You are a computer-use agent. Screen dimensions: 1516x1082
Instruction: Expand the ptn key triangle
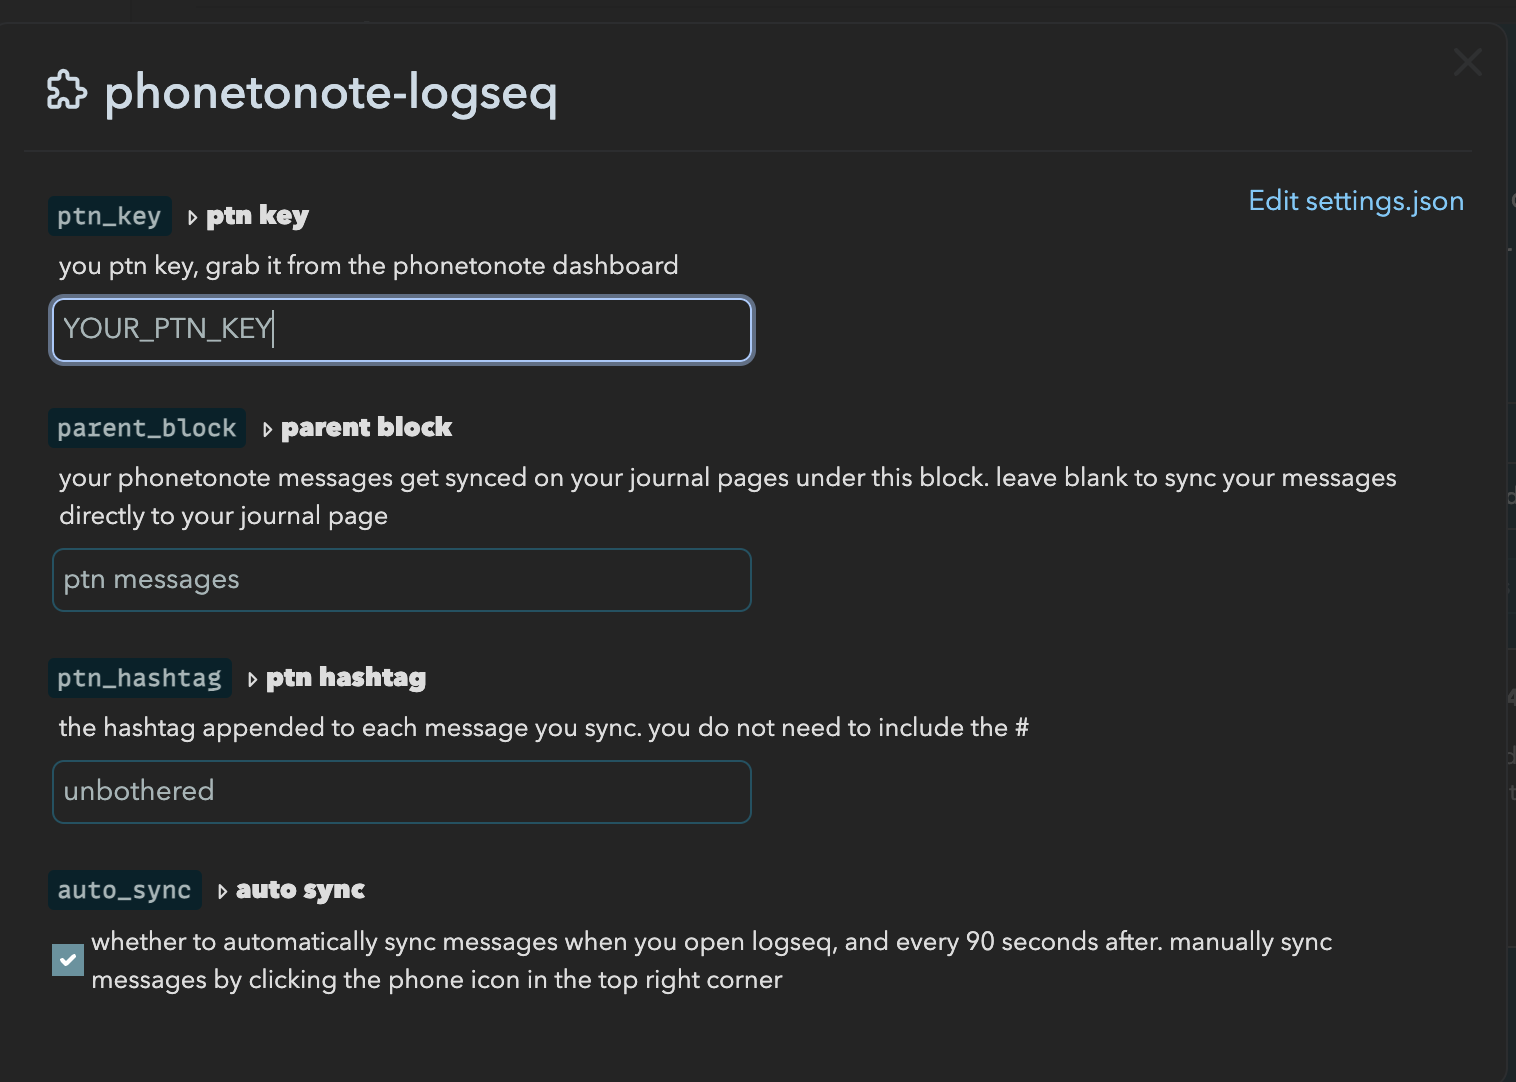[193, 217]
